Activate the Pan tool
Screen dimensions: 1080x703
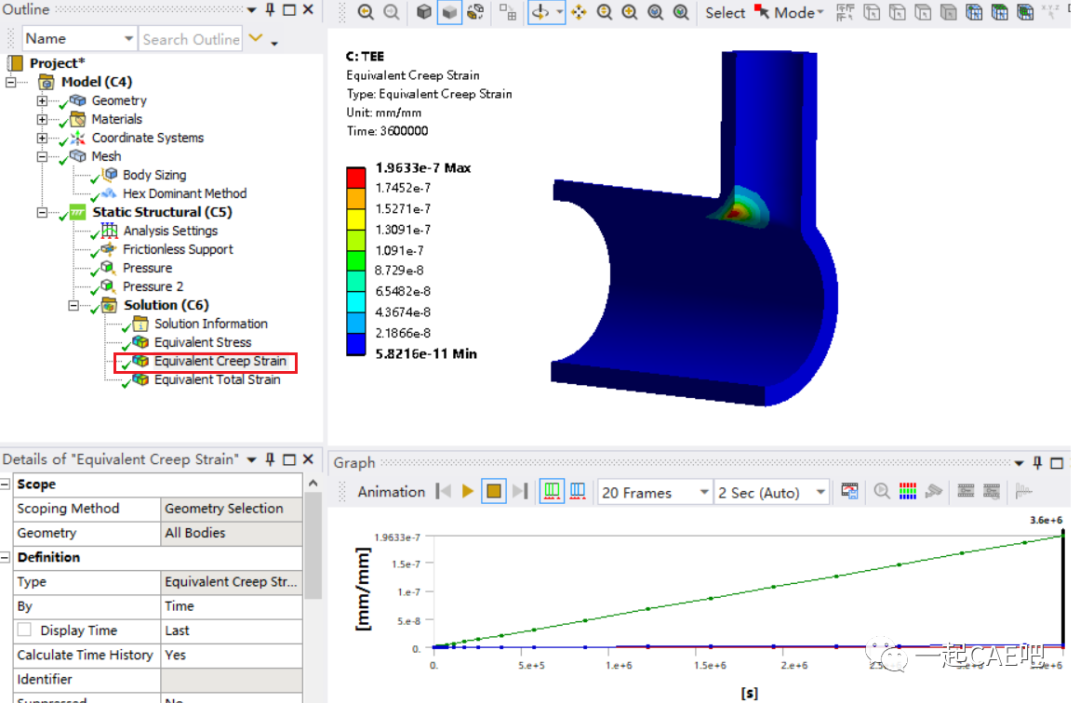tap(579, 12)
